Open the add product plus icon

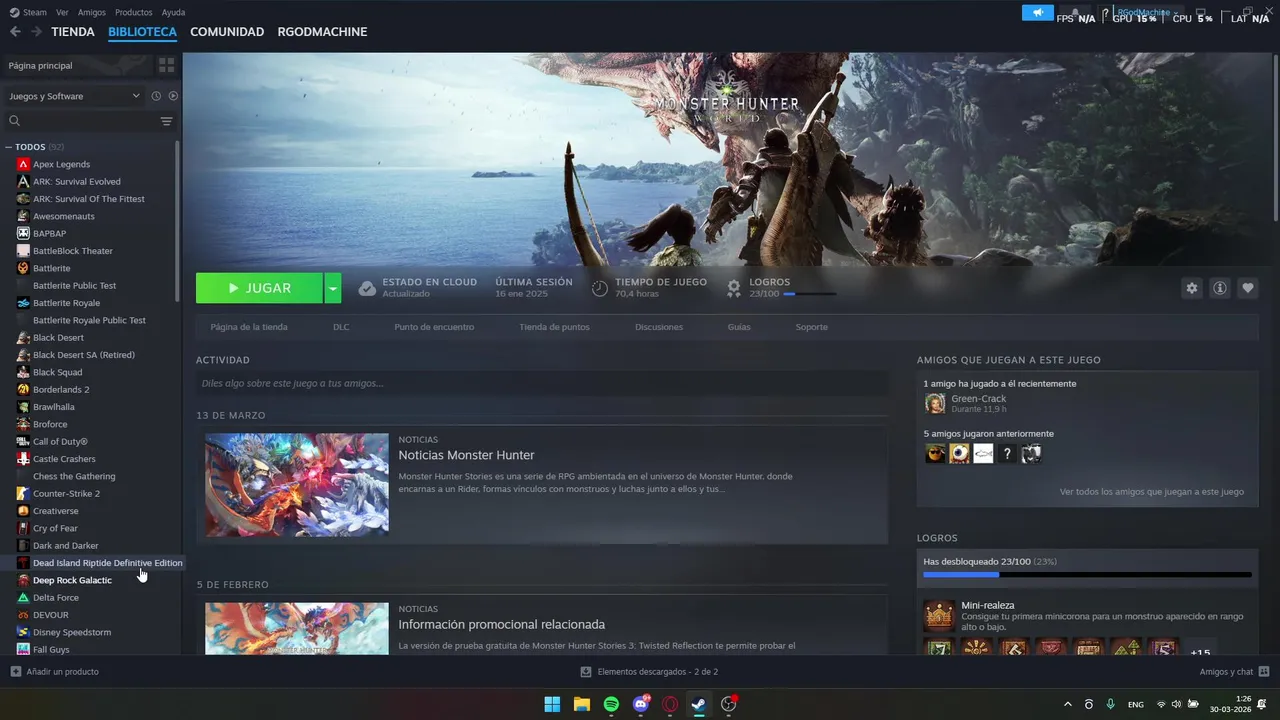15,672
